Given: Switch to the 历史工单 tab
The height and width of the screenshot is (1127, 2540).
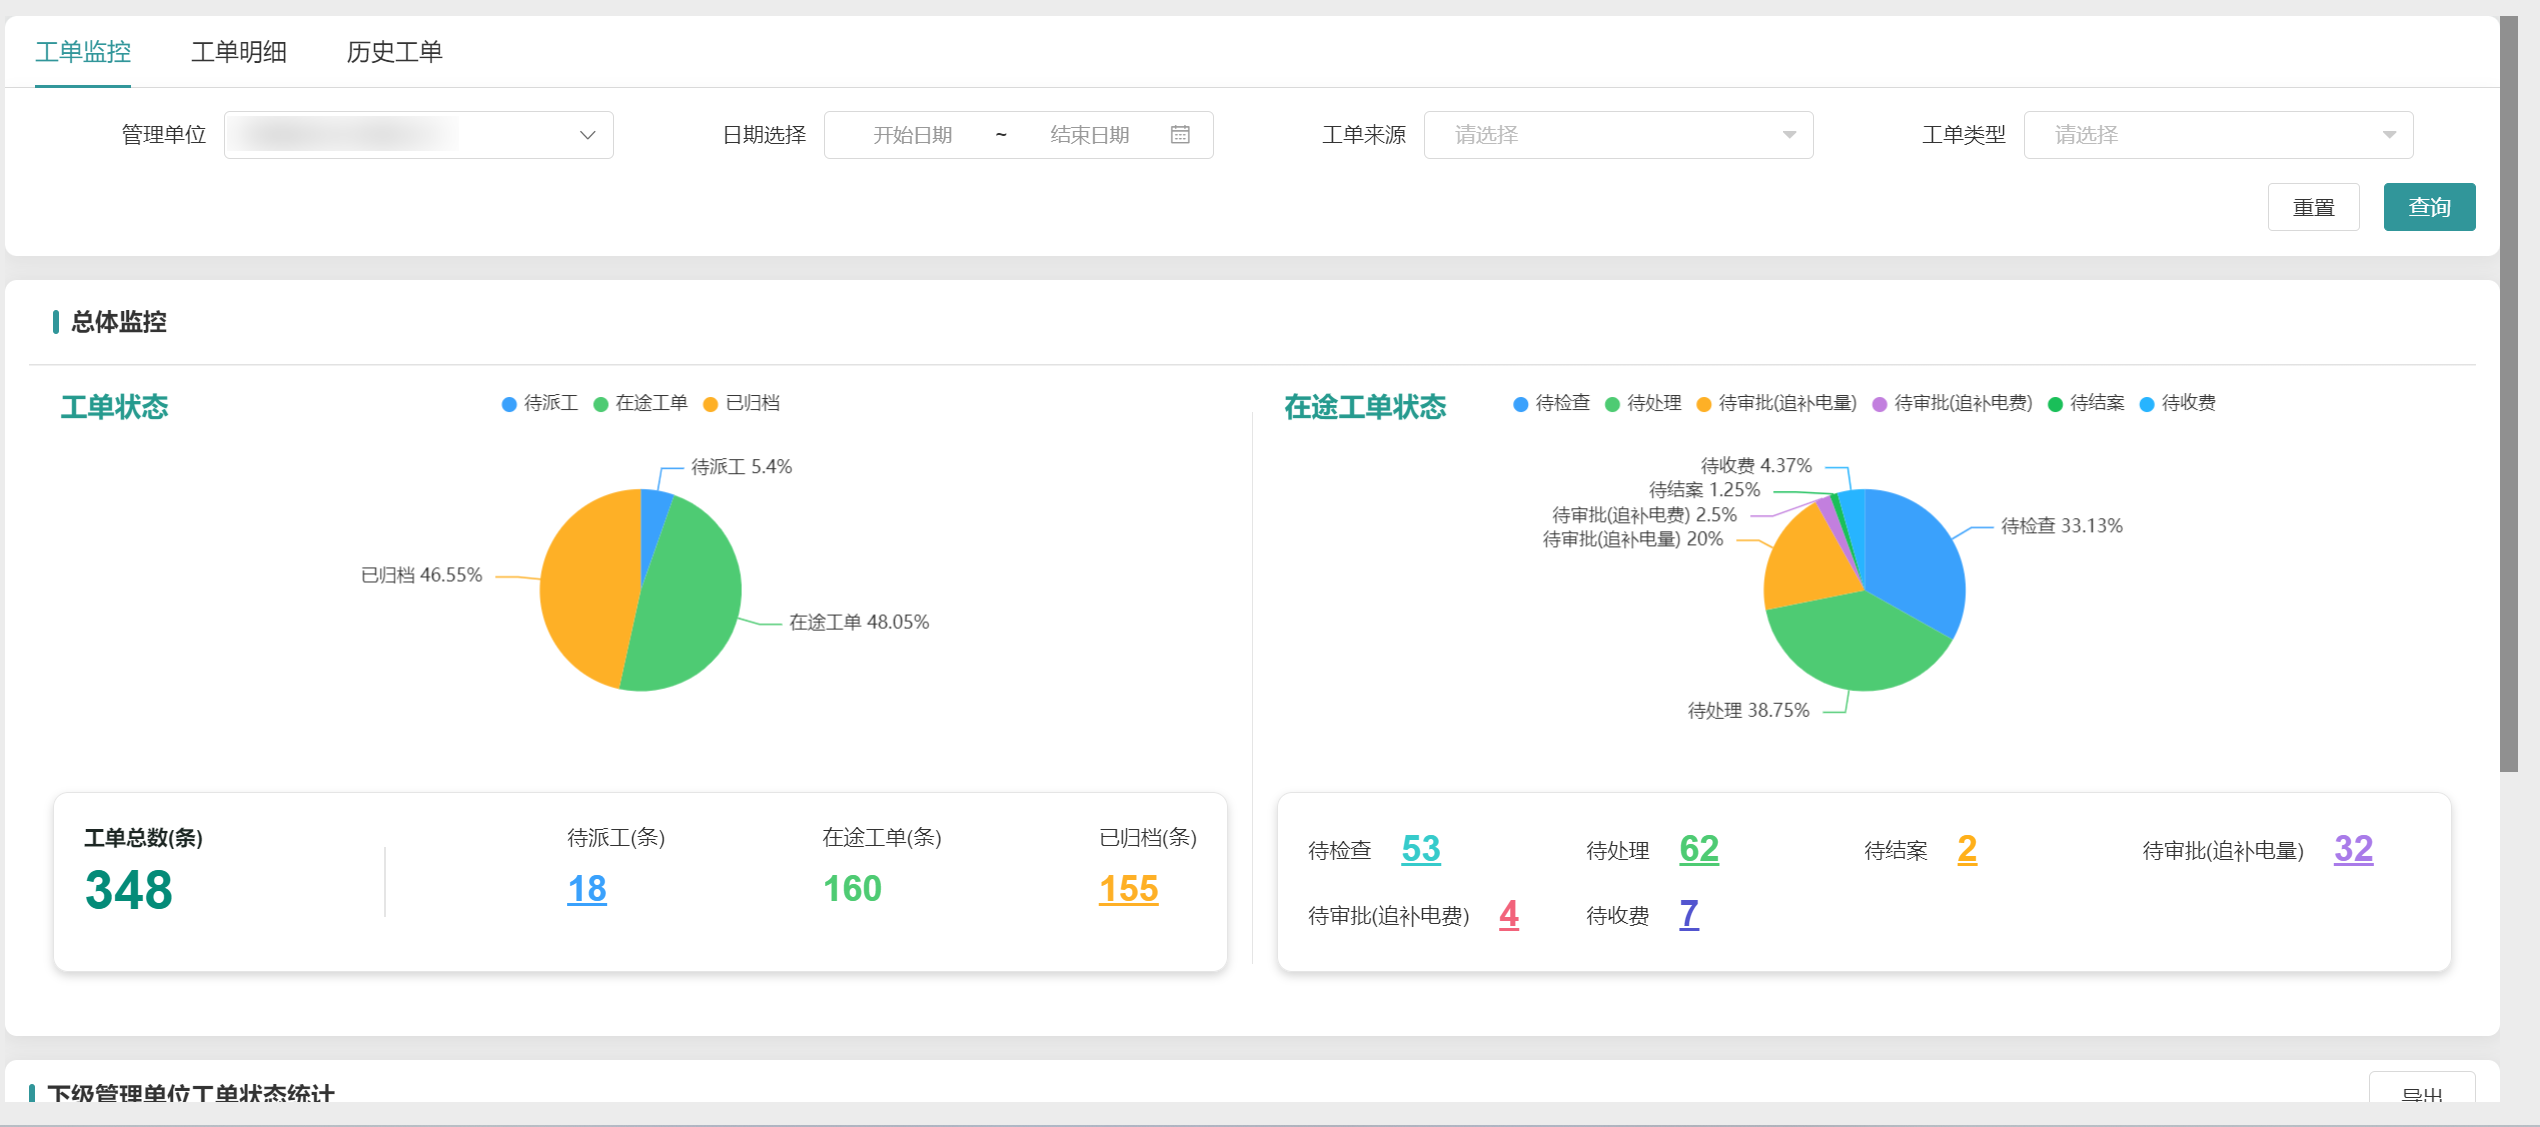Looking at the screenshot, I should (394, 52).
